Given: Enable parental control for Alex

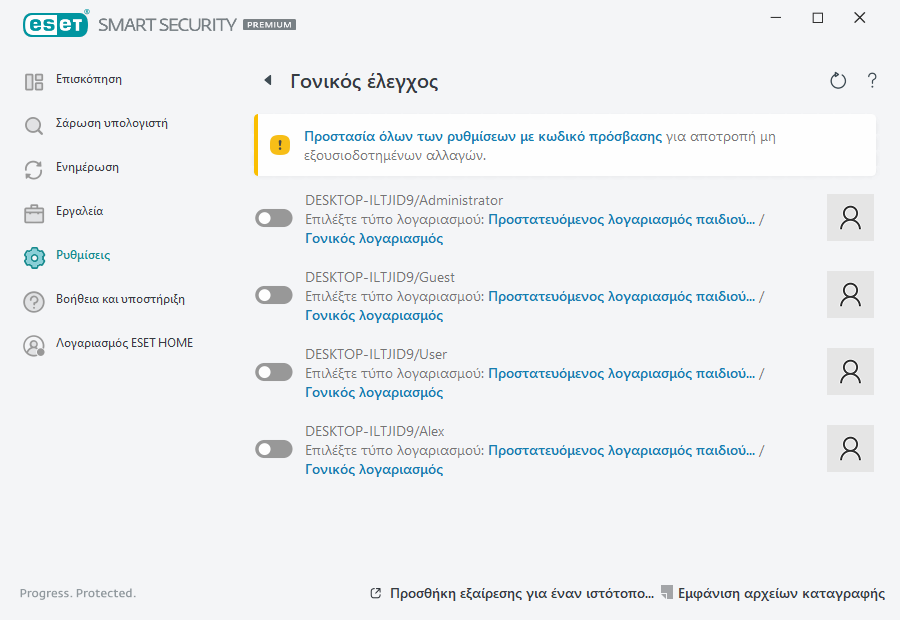Looking at the screenshot, I should [x=273, y=449].
